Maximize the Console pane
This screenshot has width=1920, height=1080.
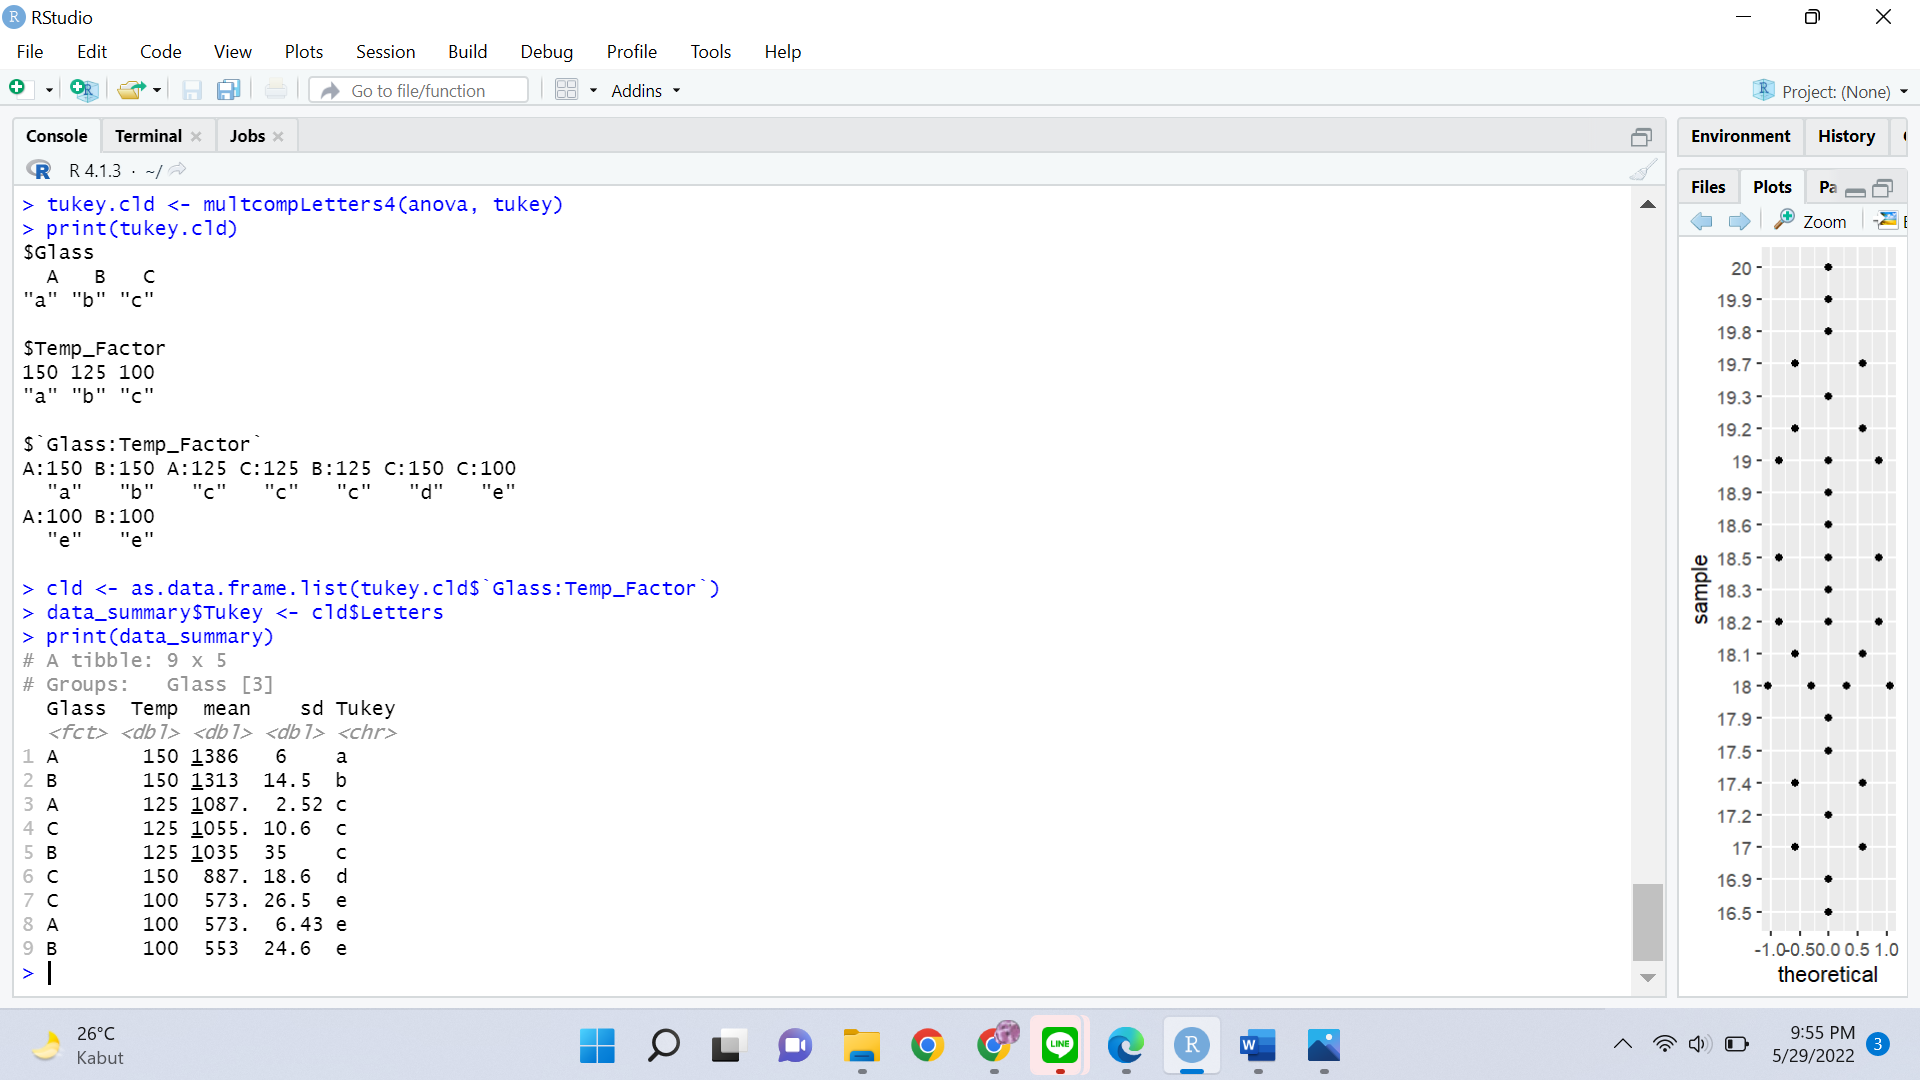(x=1641, y=137)
